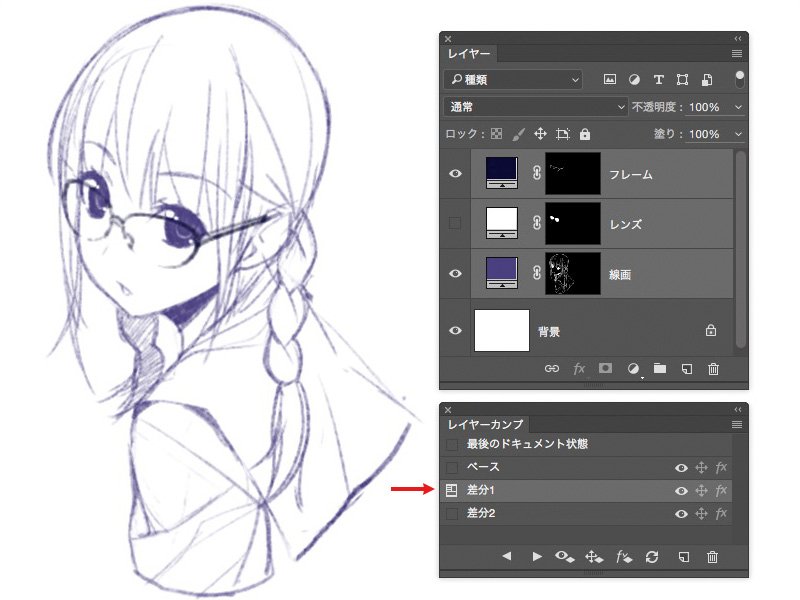Show the レンズ layer visibility box

(455, 223)
